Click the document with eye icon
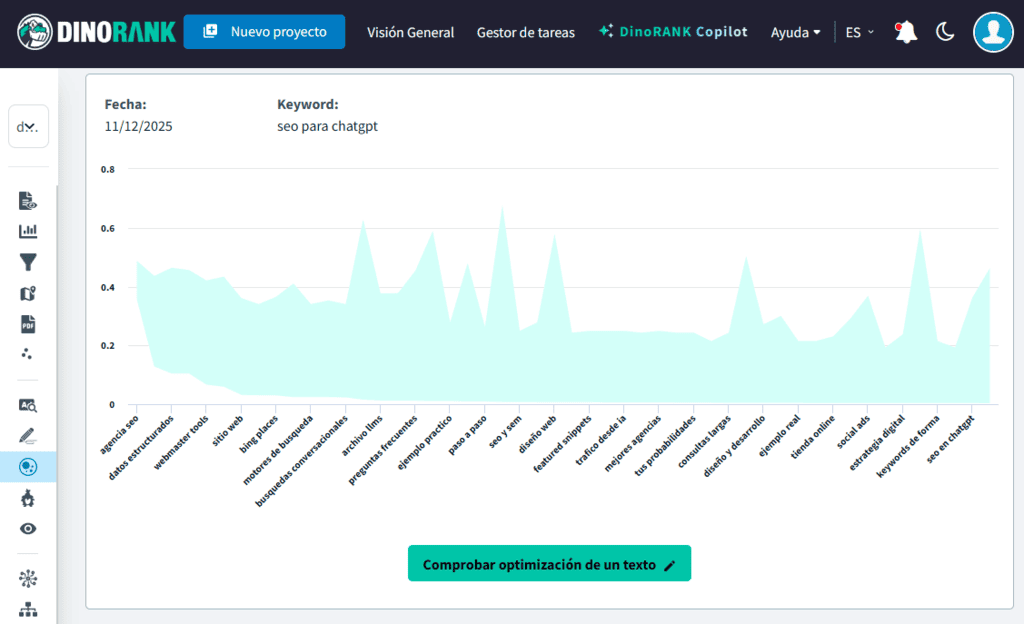The height and width of the screenshot is (624, 1024). [28, 201]
